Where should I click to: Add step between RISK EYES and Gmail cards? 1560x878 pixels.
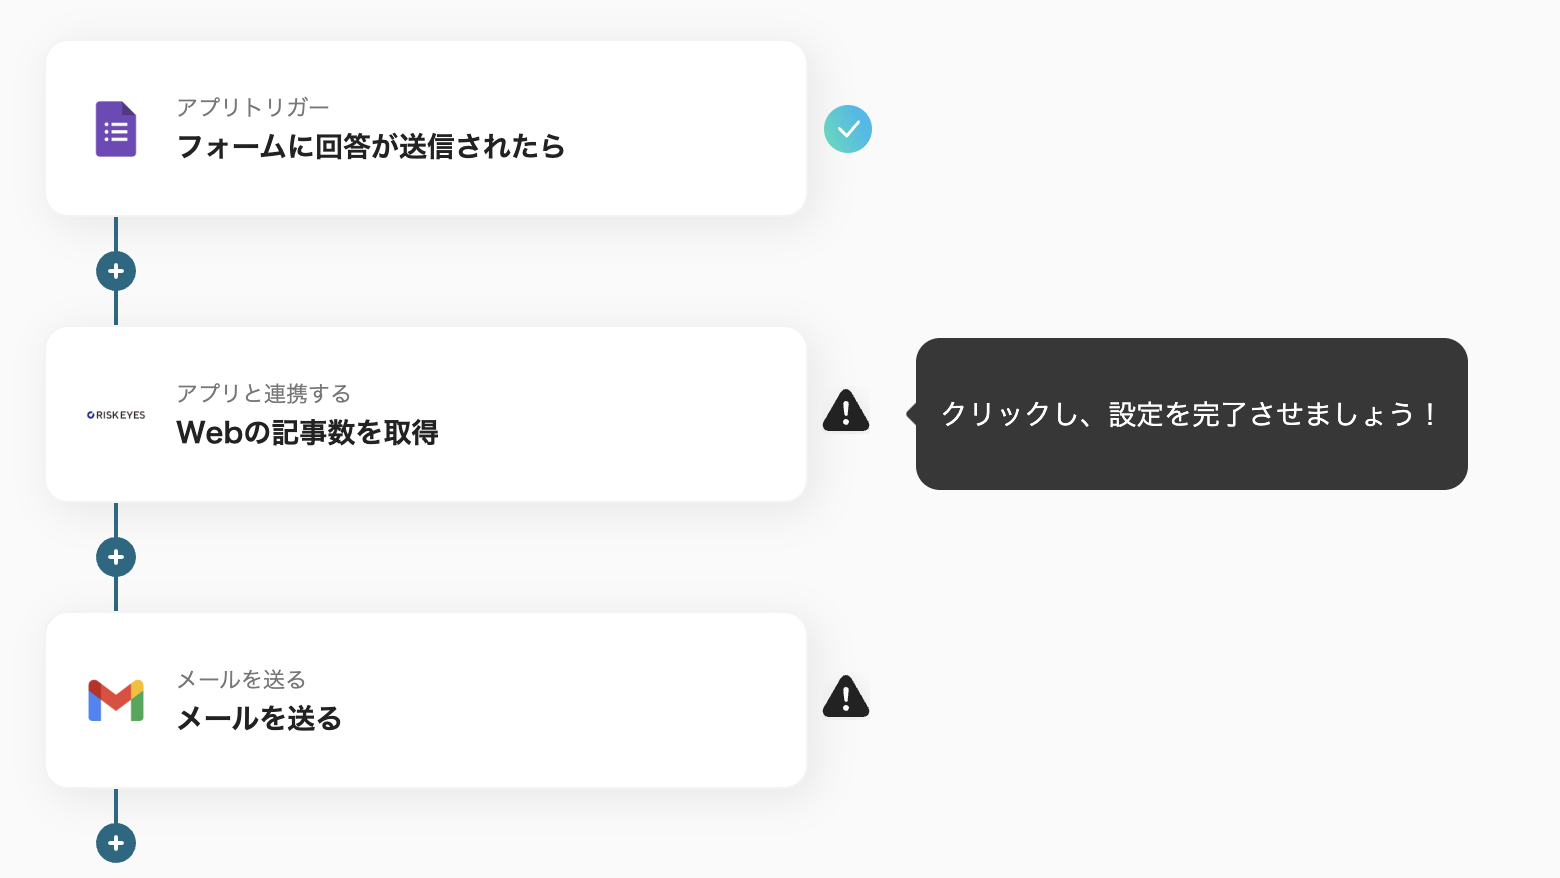(x=116, y=557)
